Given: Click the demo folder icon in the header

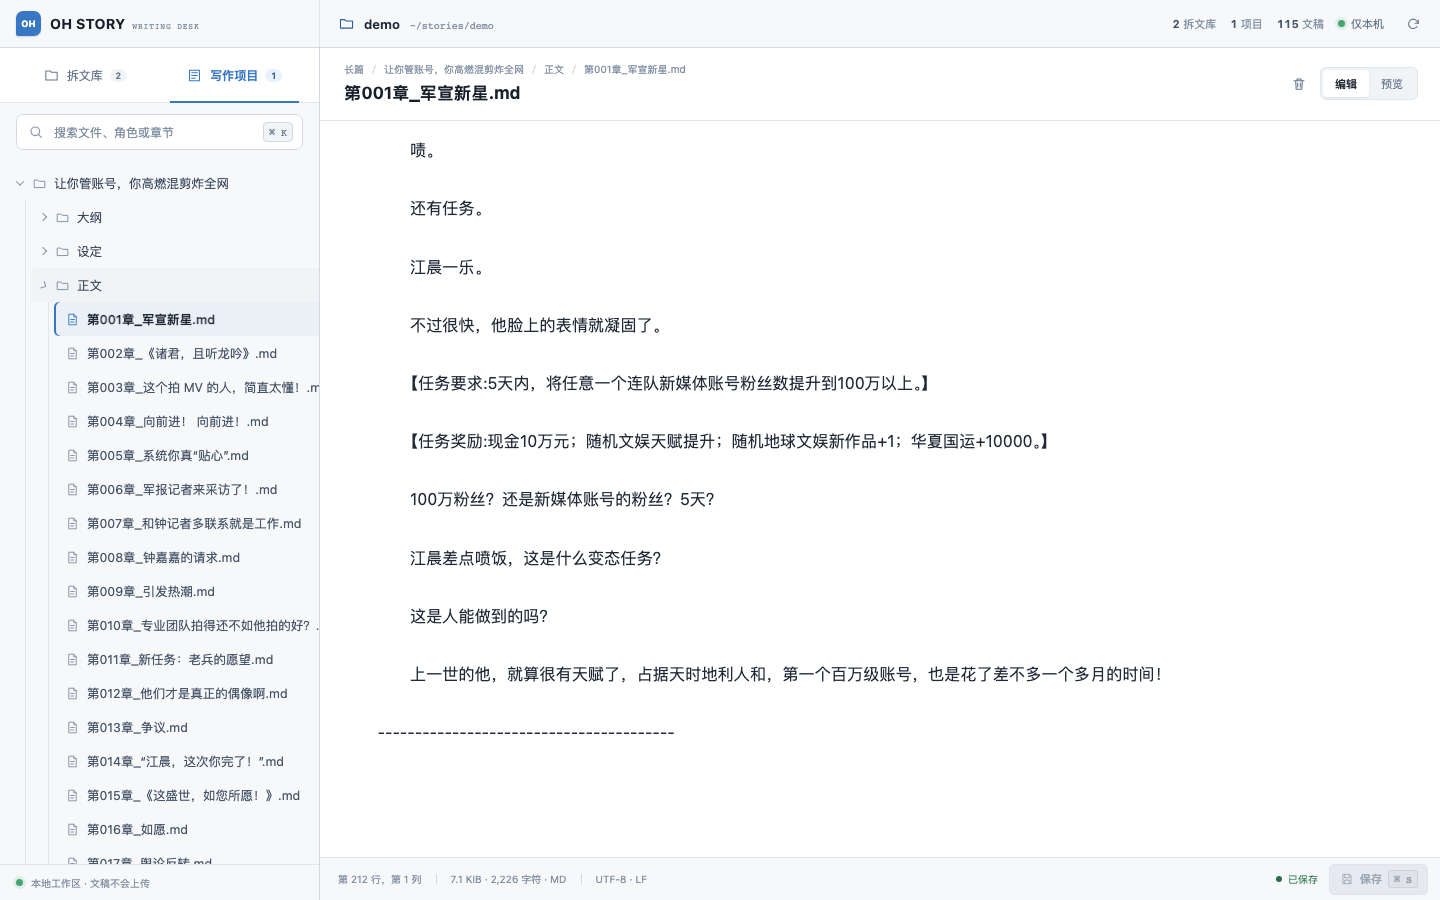Looking at the screenshot, I should [x=346, y=24].
